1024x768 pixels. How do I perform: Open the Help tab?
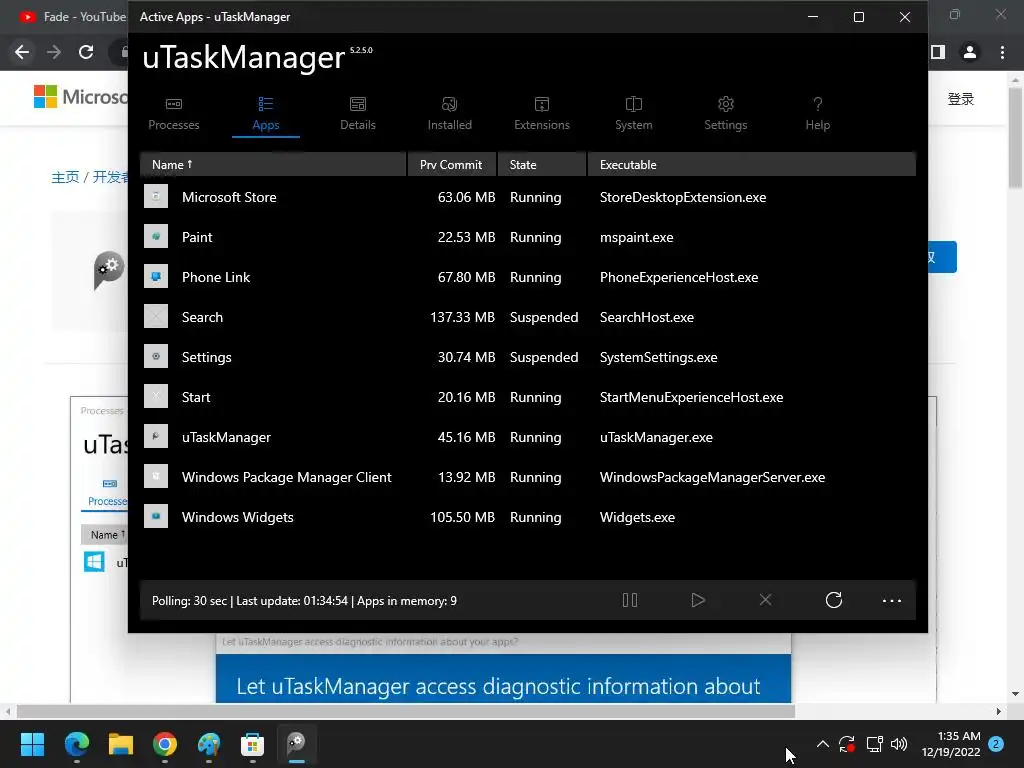818,114
